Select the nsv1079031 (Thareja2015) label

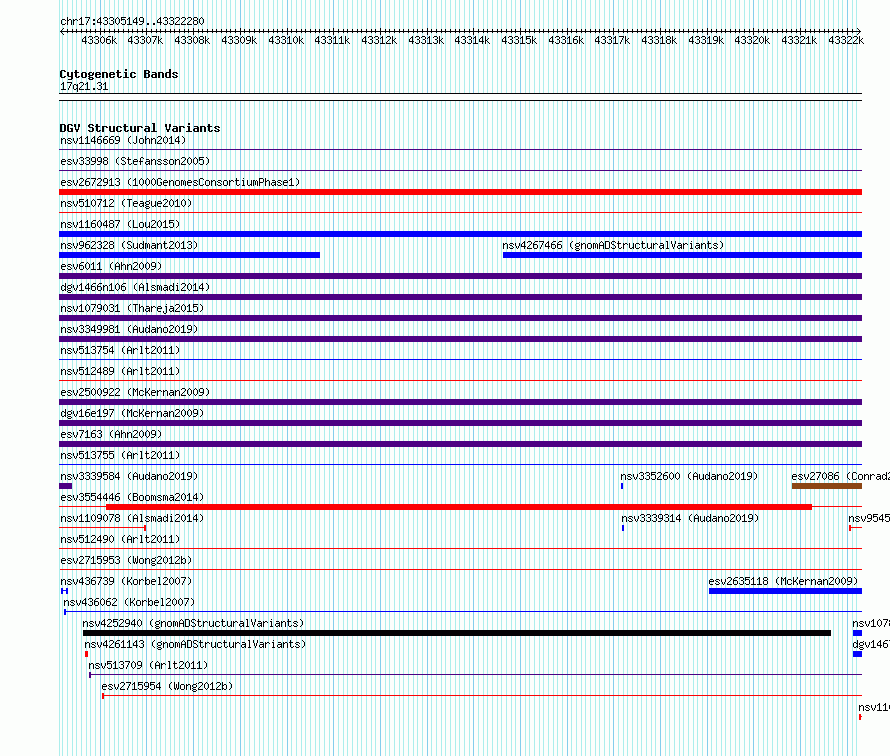coord(132,308)
